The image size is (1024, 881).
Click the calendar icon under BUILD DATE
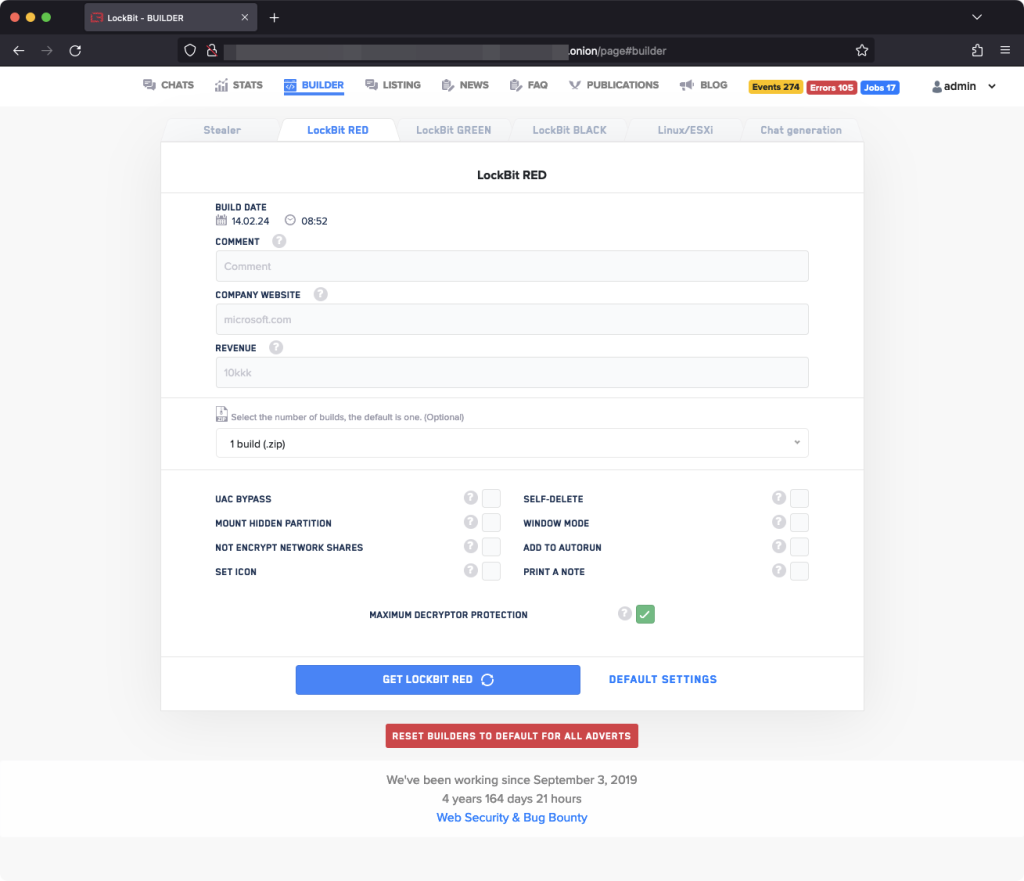(x=221, y=220)
